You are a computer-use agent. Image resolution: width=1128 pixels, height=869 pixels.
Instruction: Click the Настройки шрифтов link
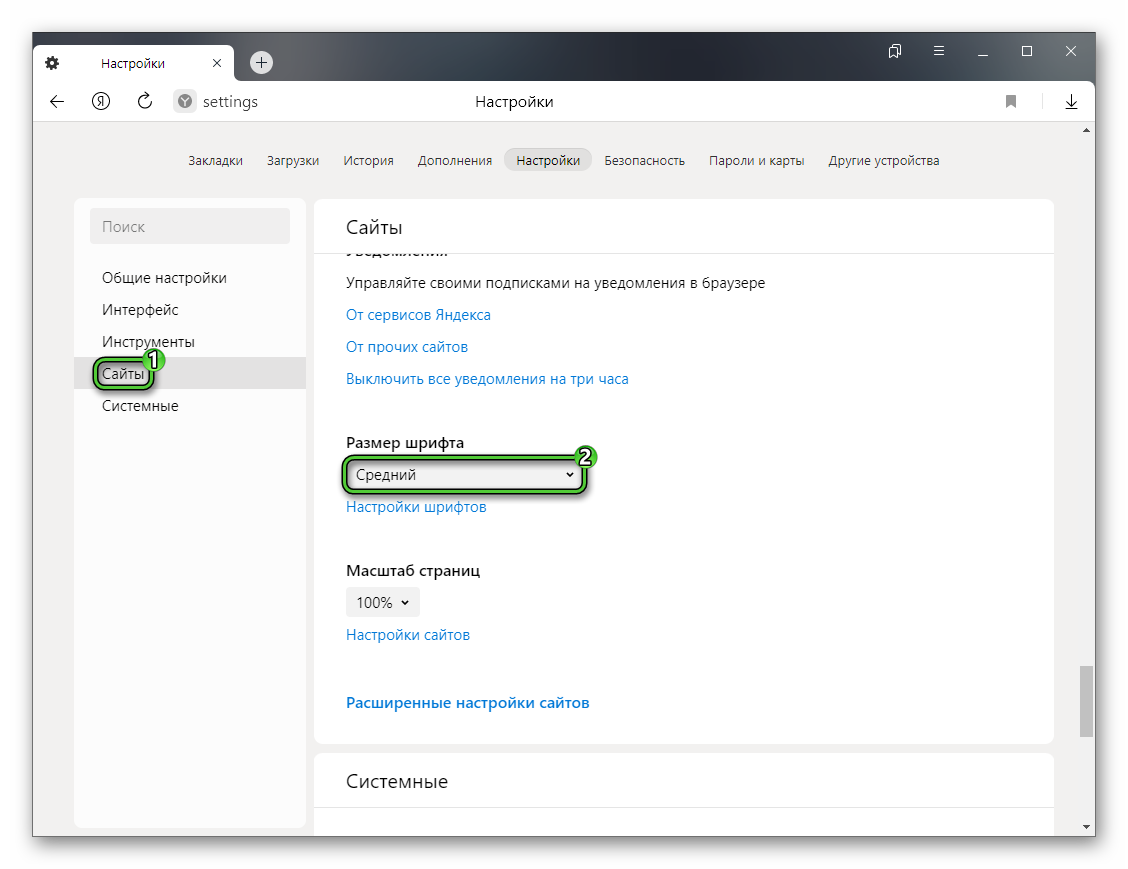tap(416, 507)
